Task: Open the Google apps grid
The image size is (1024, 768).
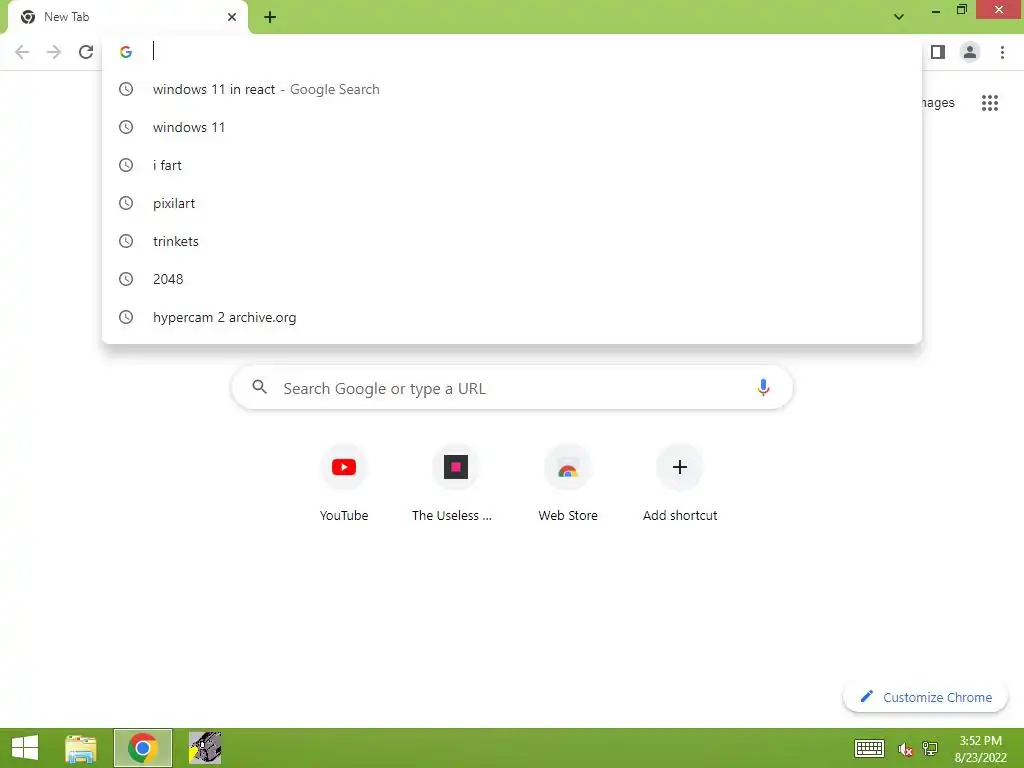Action: pyautogui.click(x=990, y=103)
